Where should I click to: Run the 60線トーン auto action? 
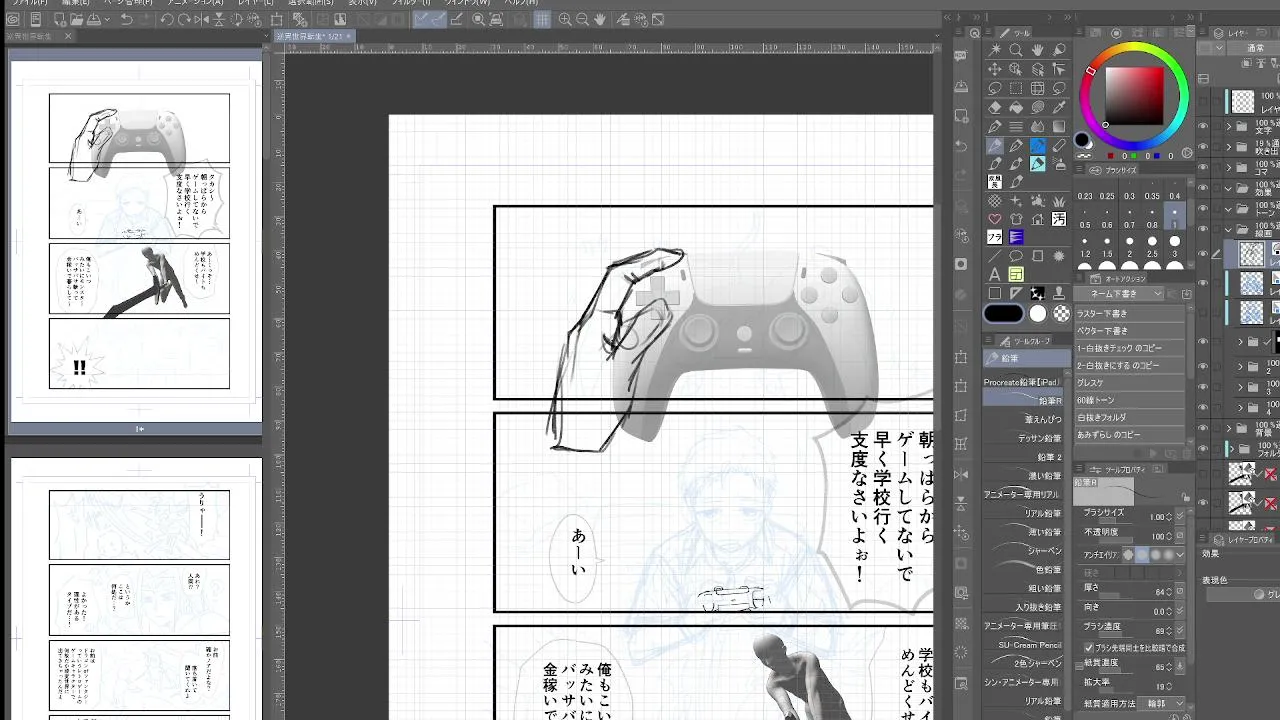click(x=1131, y=400)
